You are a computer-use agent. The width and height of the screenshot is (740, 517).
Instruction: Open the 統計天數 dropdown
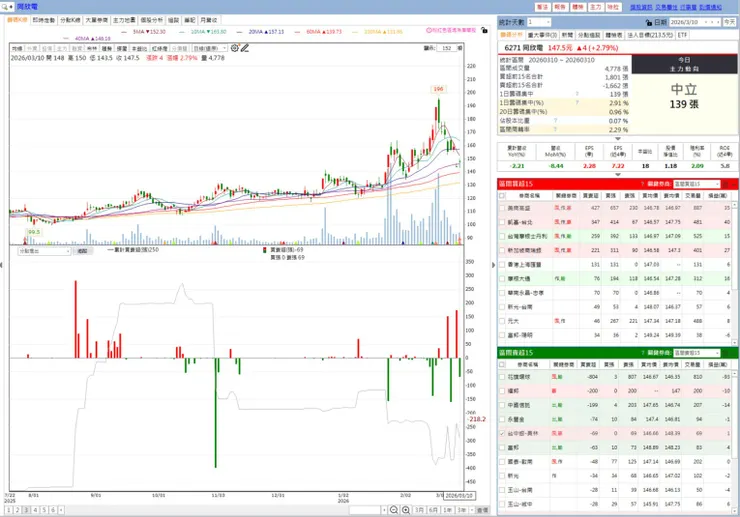click(x=548, y=22)
